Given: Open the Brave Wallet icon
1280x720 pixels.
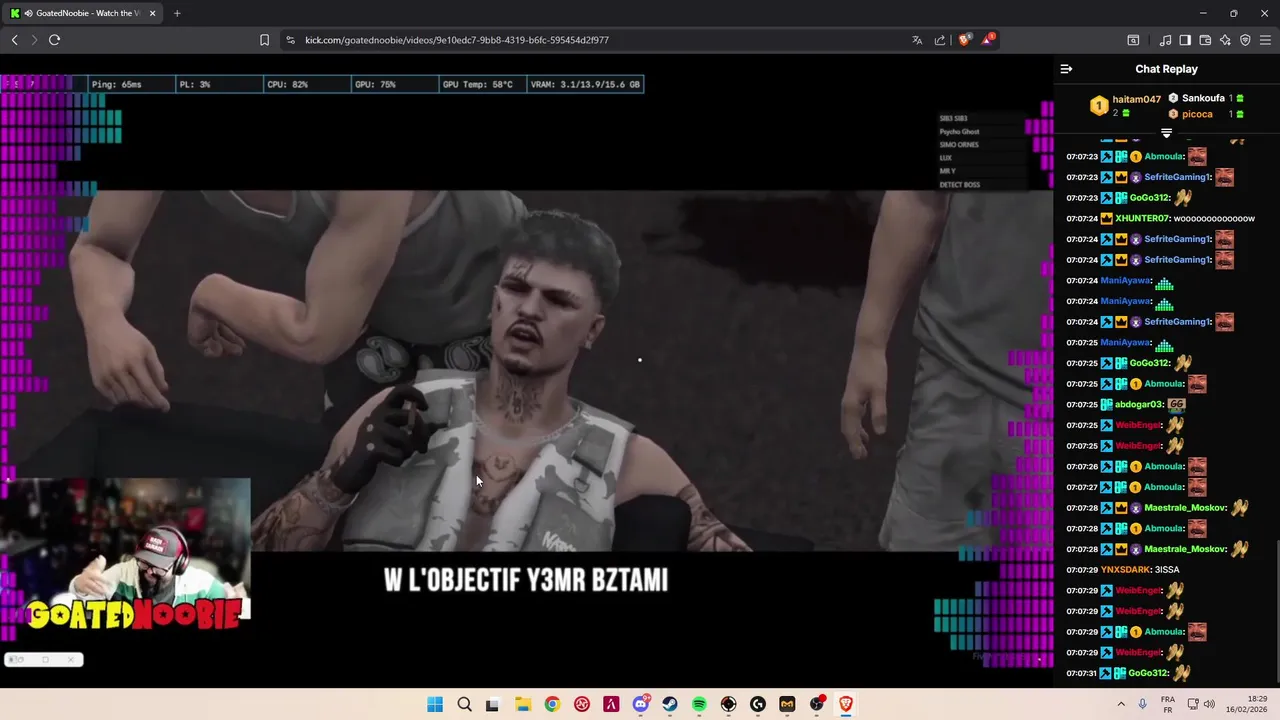Looking at the screenshot, I should click(x=1205, y=40).
